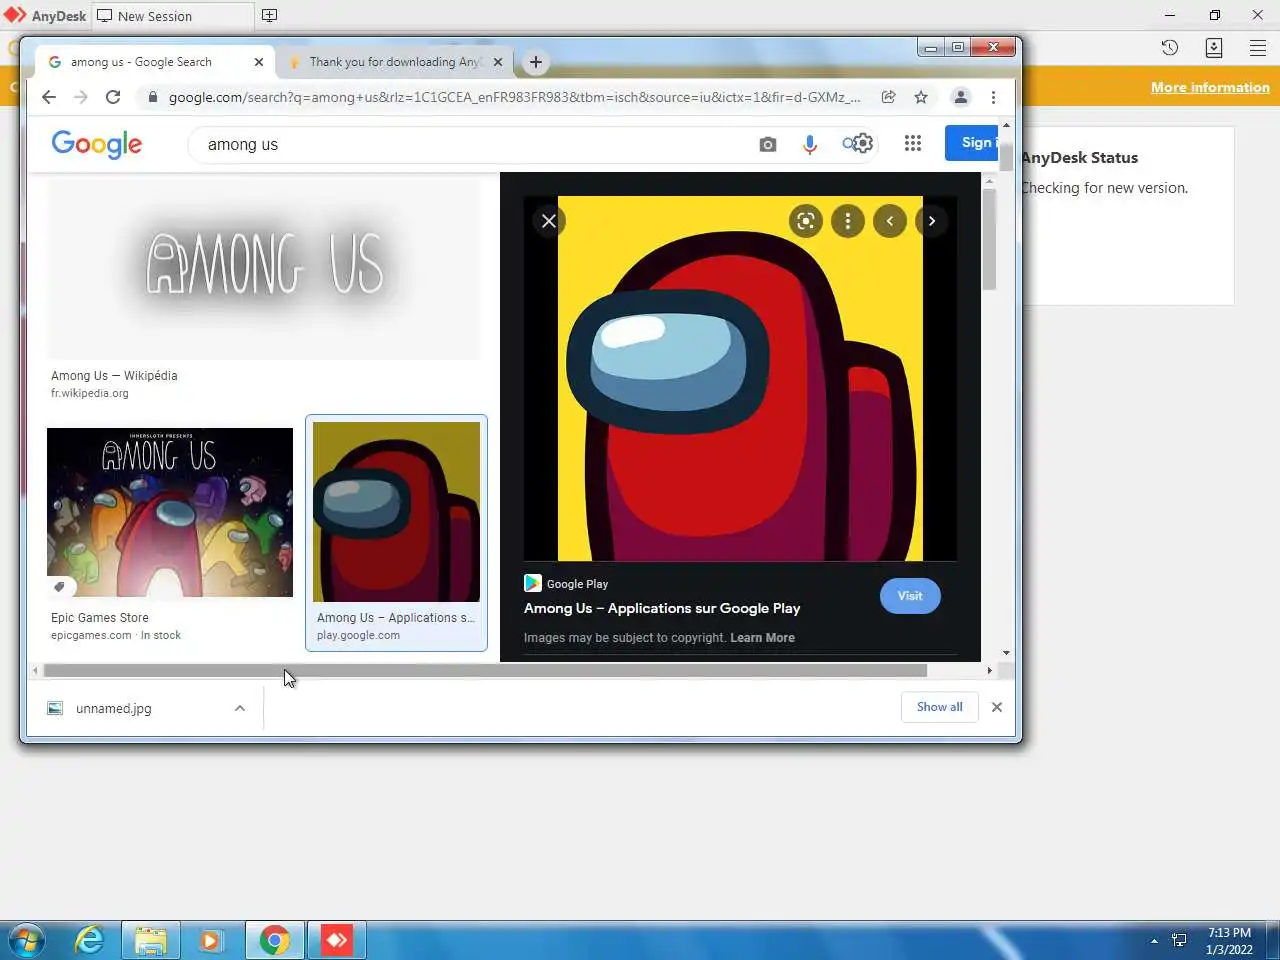Image resolution: width=1280 pixels, height=960 pixels.
Task: Click the horizontal scrollbar right arrow
Action: tap(990, 671)
